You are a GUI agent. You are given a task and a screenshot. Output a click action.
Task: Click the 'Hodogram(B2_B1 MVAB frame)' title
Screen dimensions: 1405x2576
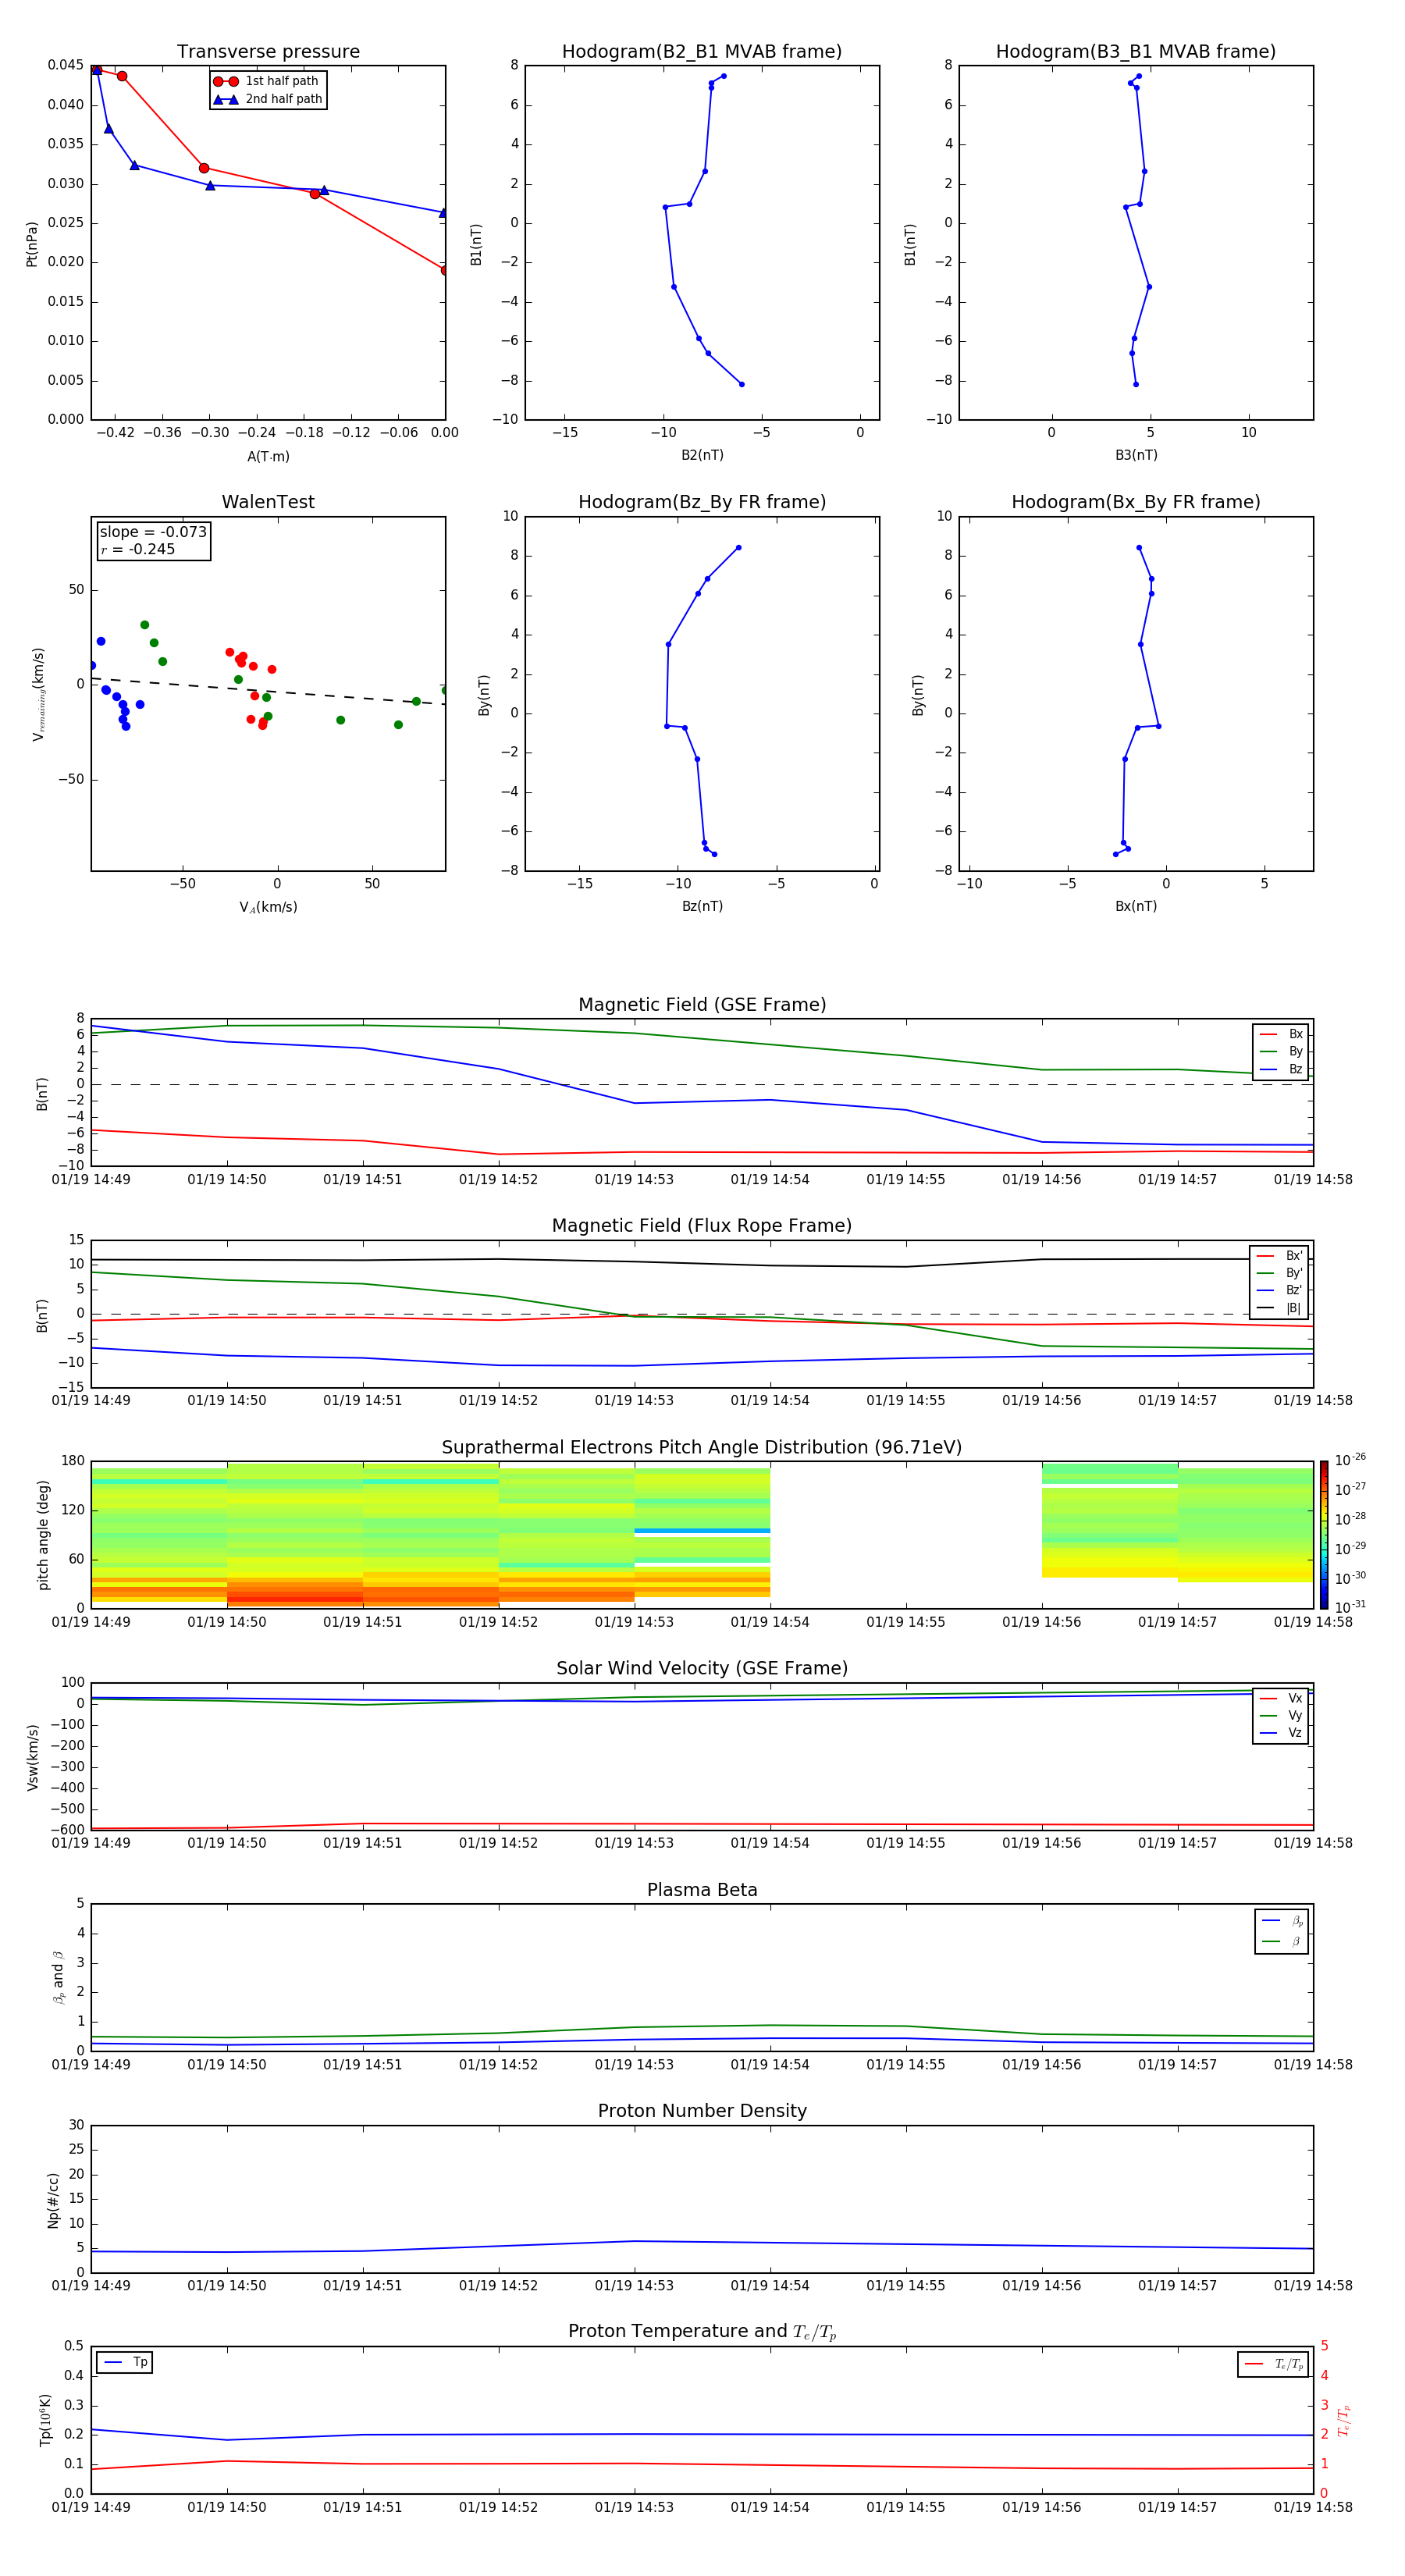[x=702, y=52]
